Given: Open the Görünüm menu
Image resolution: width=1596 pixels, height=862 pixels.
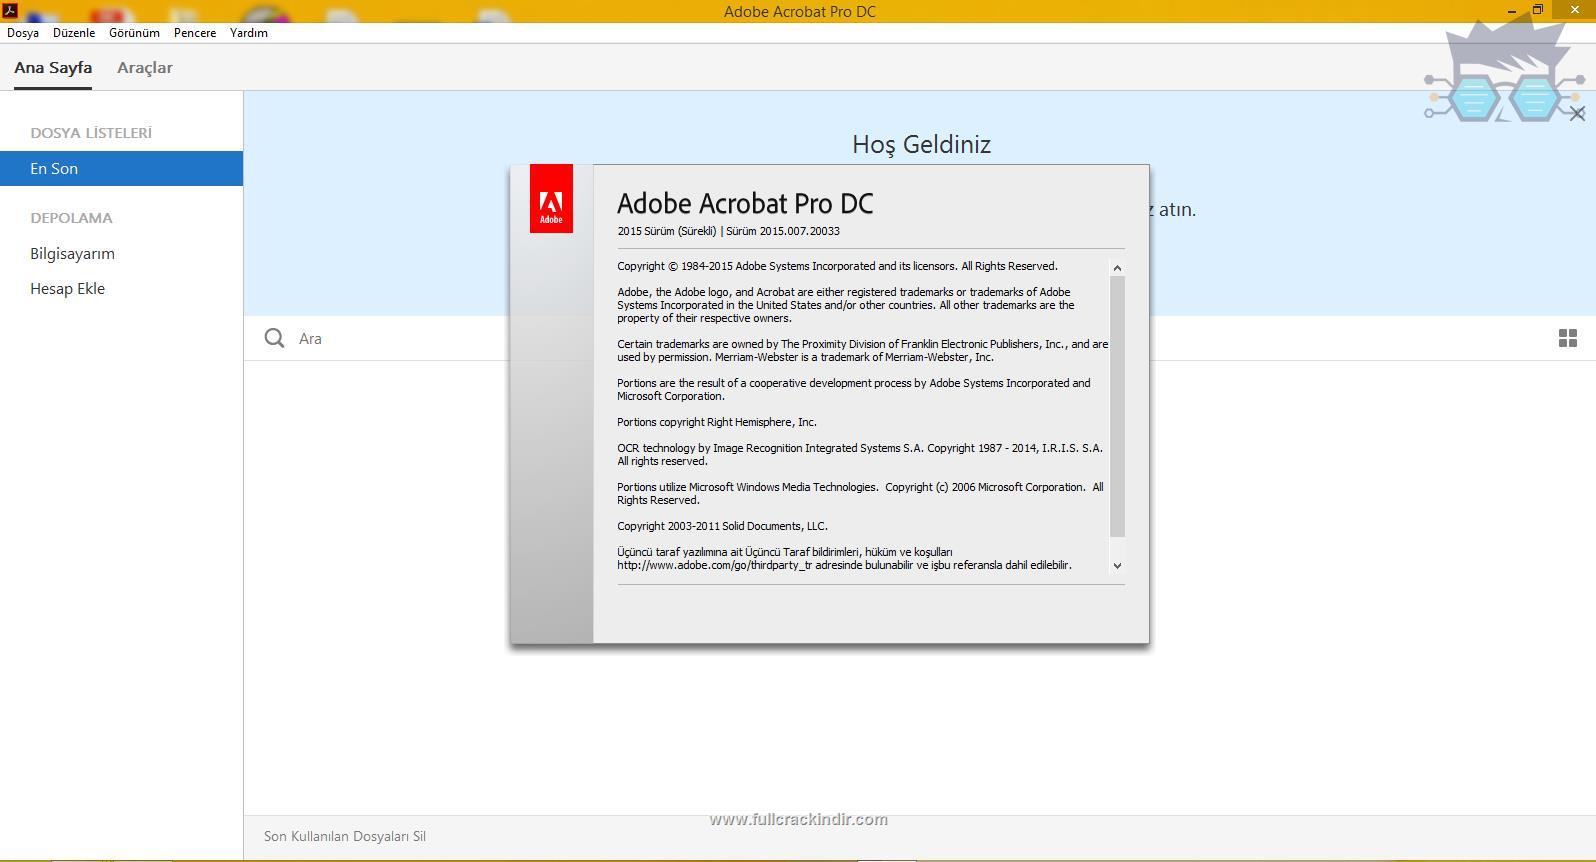Looking at the screenshot, I should coord(134,33).
